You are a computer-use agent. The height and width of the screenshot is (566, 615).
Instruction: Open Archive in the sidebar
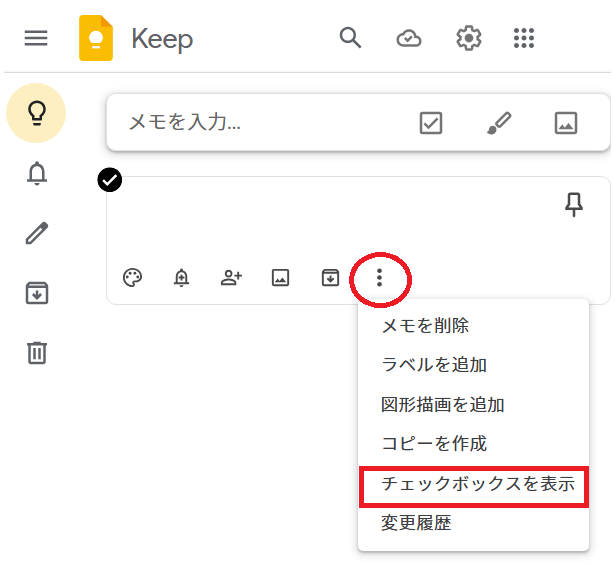click(x=37, y=293)
